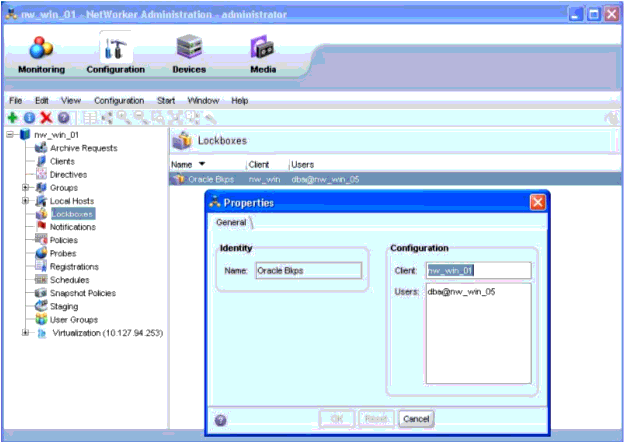This screenshot has width=624, height=442.
Task: Click the Snapshot Policies tree icon
Action: pos(41,293)
